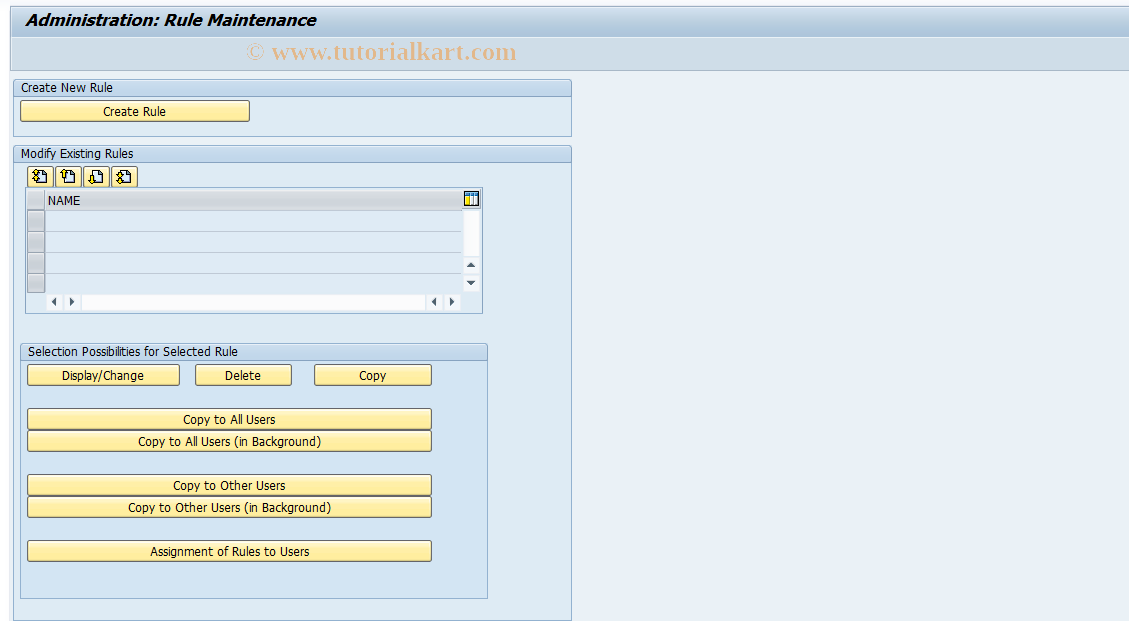1129x621 pixels.
Task: Select the first row in the rules table
Action: [x=36, y=220]
